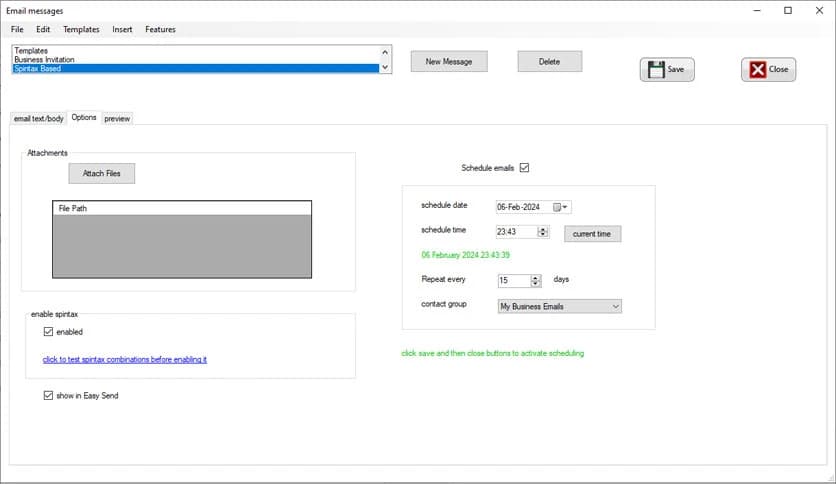Image resolution: width=836 pixels, height=484 pixels.
Task: Open the File menu
Action: coord(17,29)
